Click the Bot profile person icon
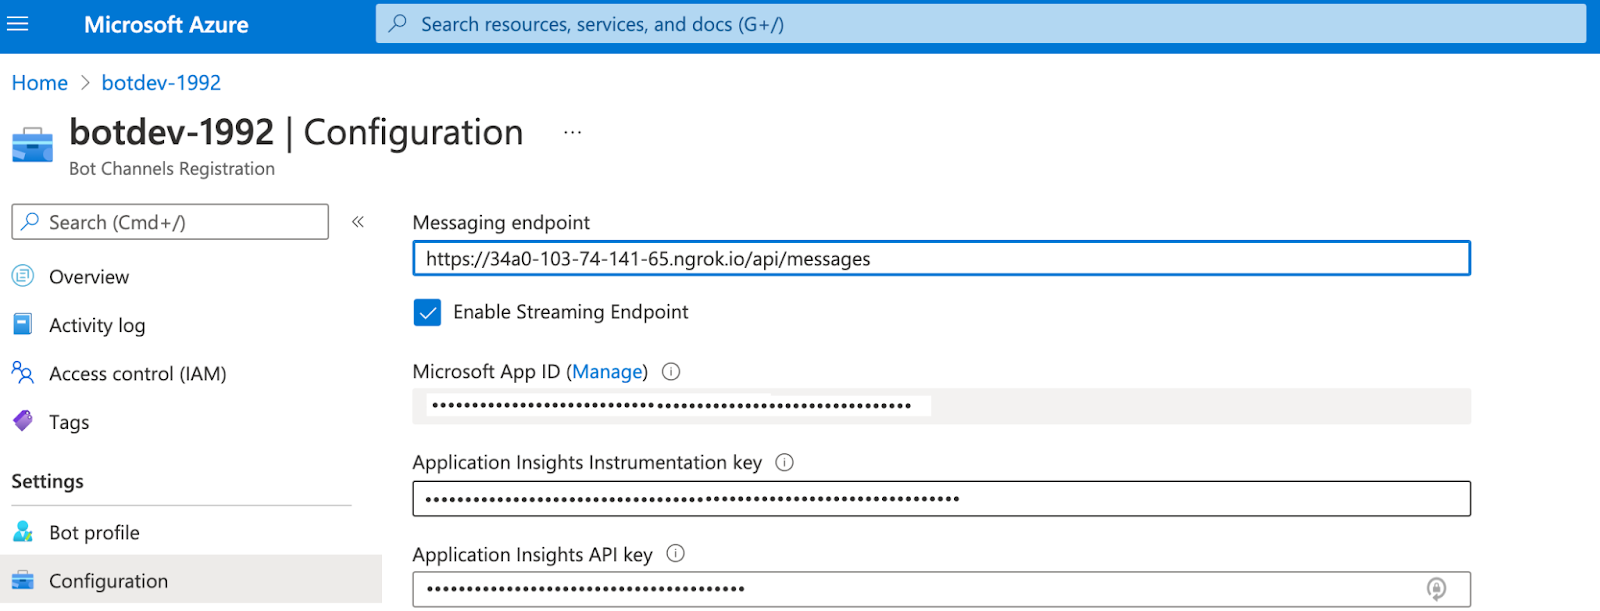 [x=22, y=531]
